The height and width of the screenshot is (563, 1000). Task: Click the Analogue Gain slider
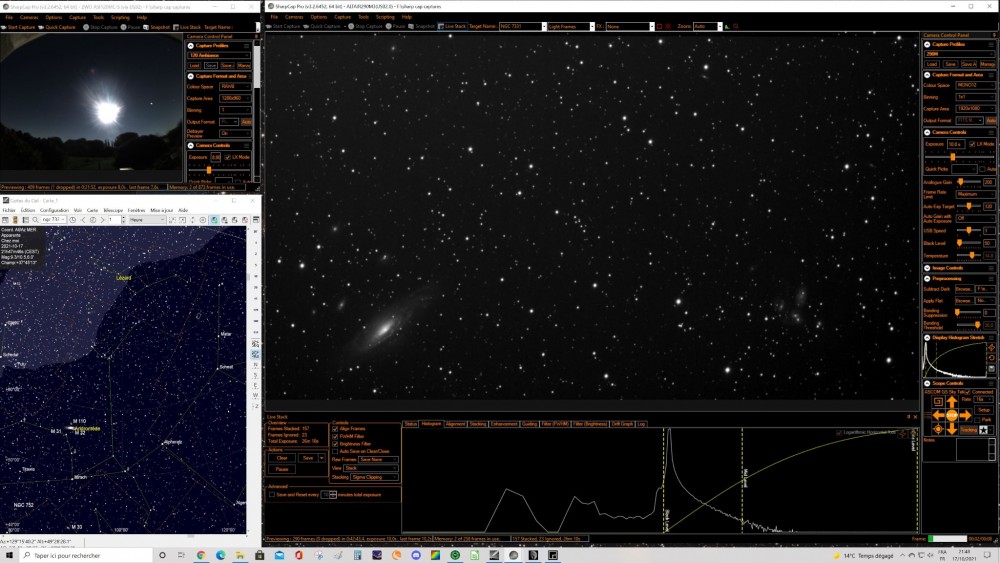[967, 182]
